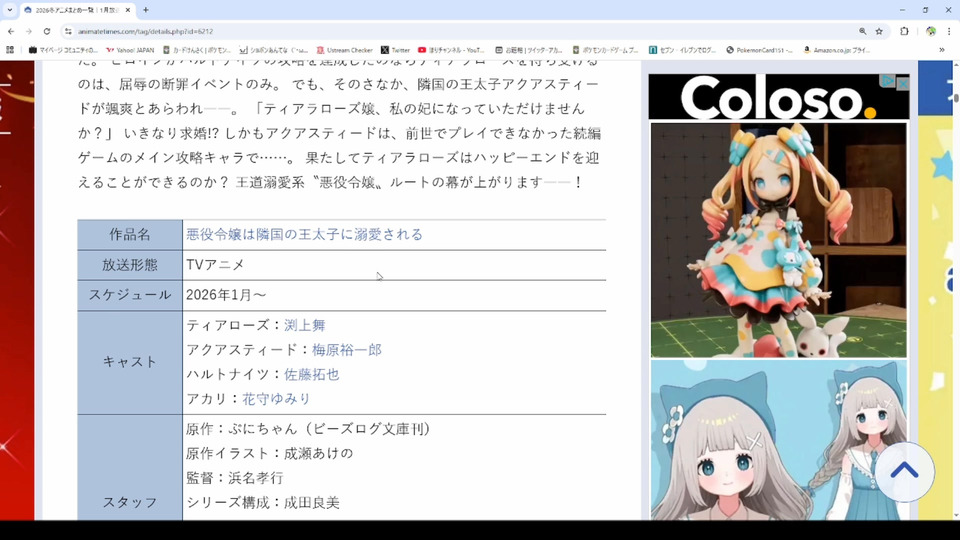The height and width of the screenshot is (540, 960).
Task: Open the zoom magnifier icon in address bar
Action: [x=863, y=31]
